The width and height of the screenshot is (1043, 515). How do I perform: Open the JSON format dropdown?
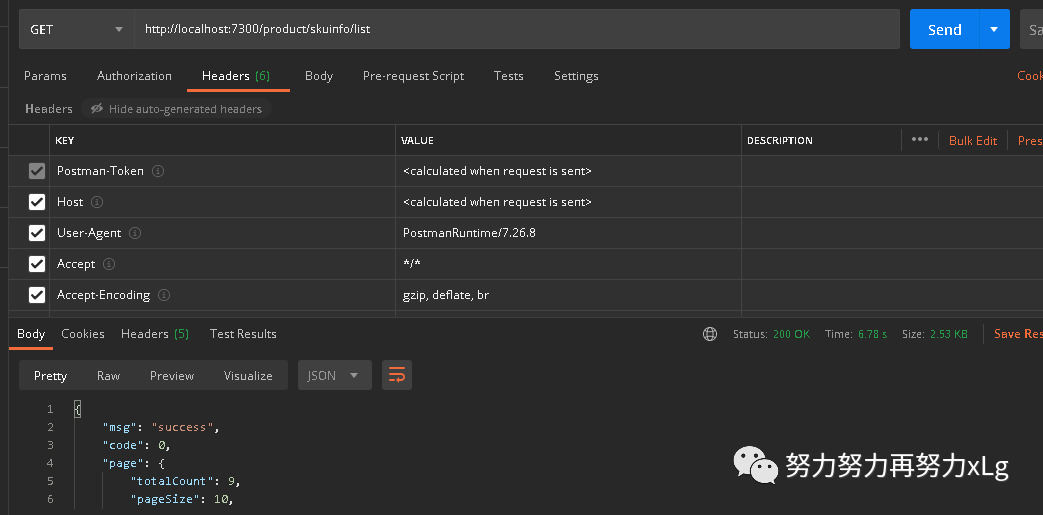coord(334,375)
